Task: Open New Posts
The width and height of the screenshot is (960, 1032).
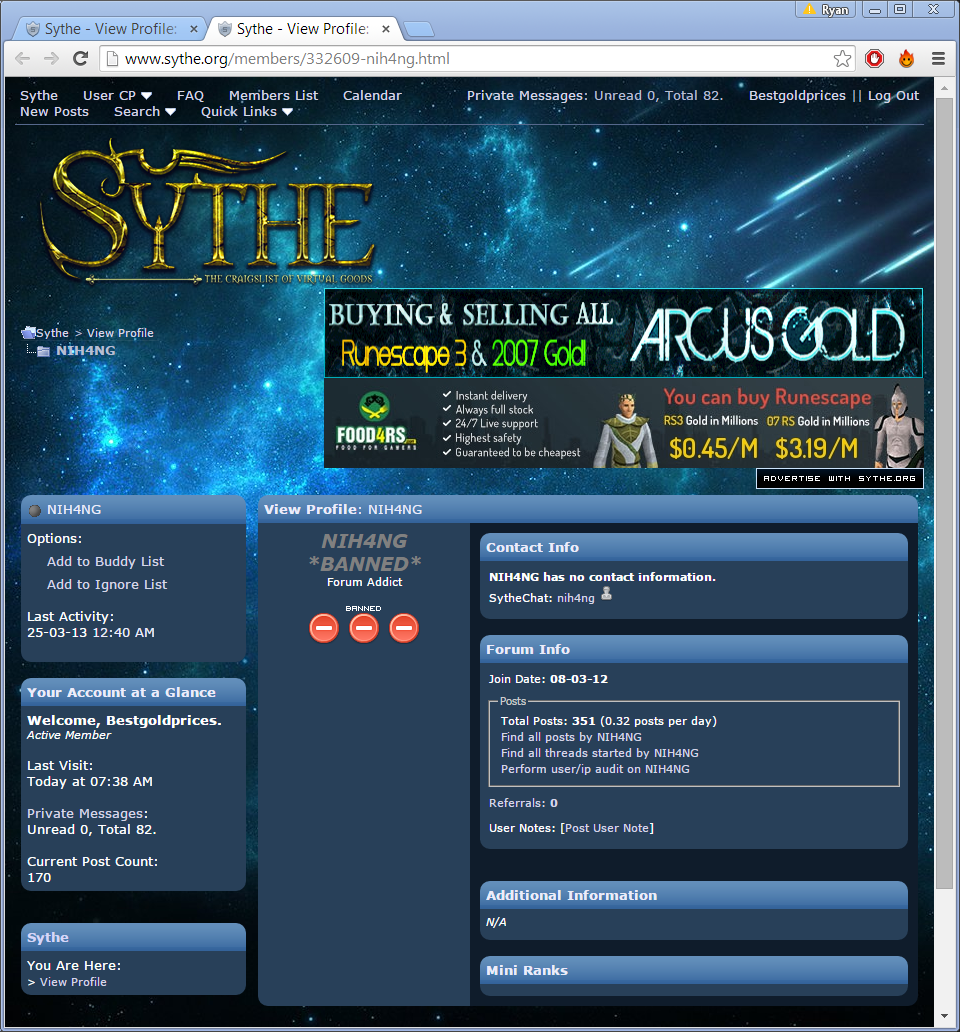Action: (x=54, y=112)
